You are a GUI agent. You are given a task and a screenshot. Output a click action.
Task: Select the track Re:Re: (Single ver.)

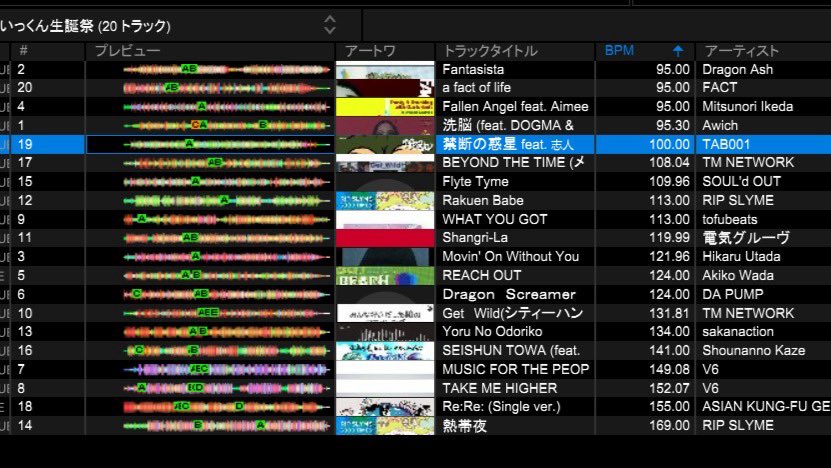(x=501, y=407)
